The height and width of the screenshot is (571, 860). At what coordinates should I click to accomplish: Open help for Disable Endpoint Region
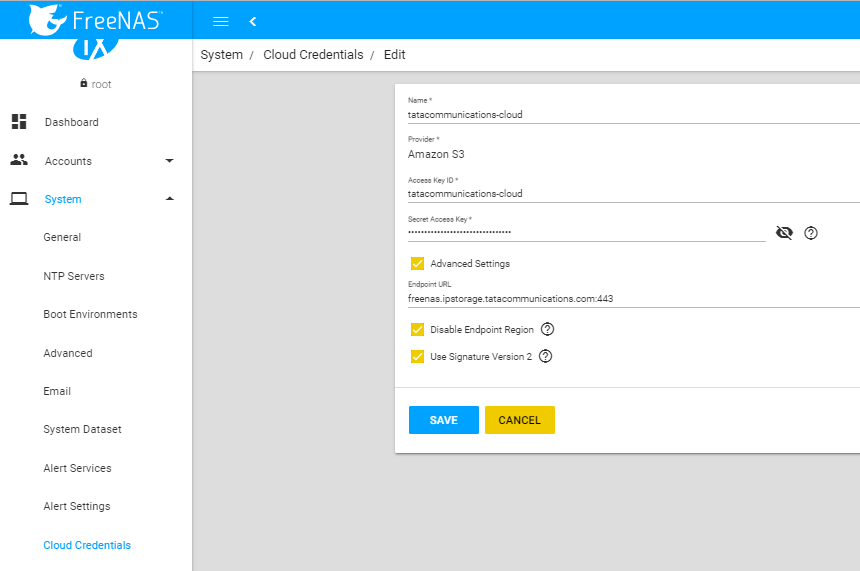(547, 329)
